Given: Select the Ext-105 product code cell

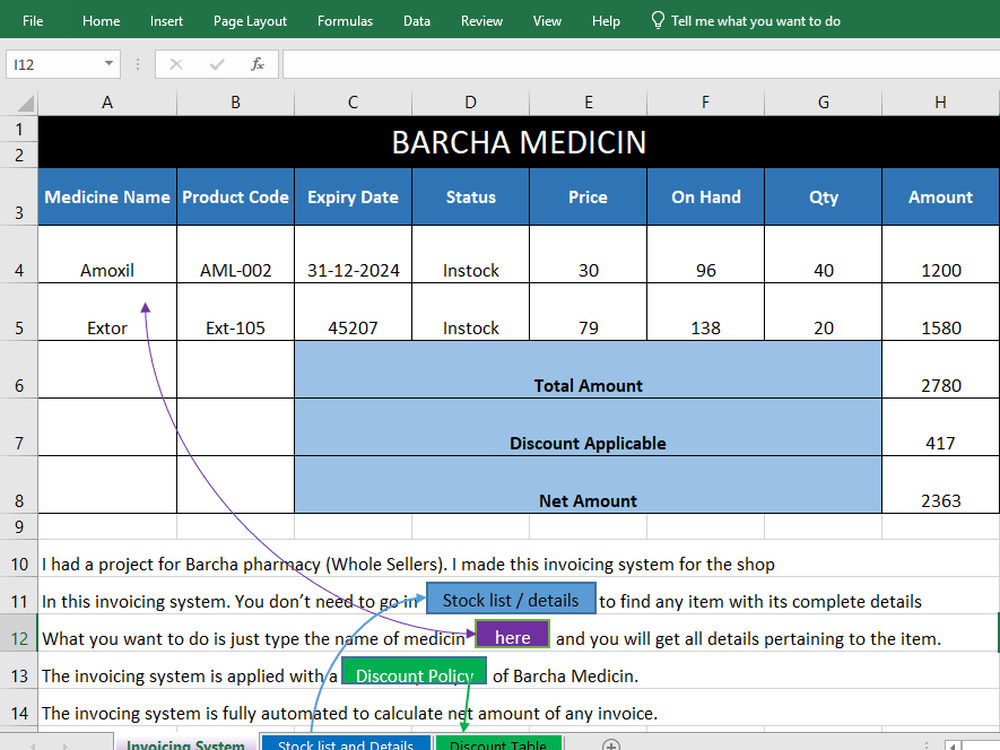Looking at the screenshot, I should (x=235, y=312).
